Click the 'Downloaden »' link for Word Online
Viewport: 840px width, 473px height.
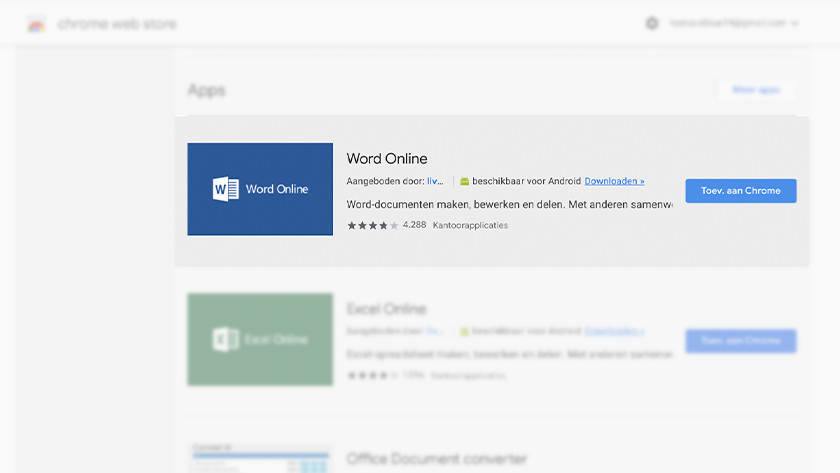[x=614, y=181]
